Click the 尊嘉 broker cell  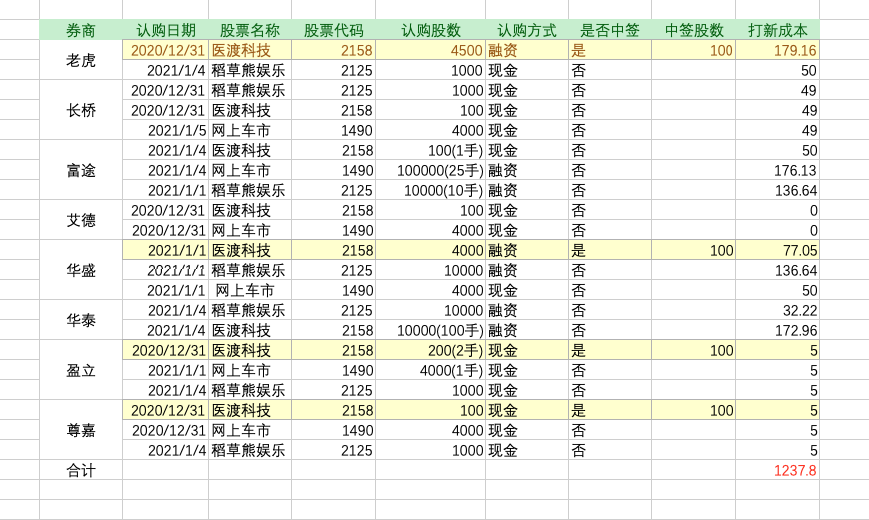point(81,430)
